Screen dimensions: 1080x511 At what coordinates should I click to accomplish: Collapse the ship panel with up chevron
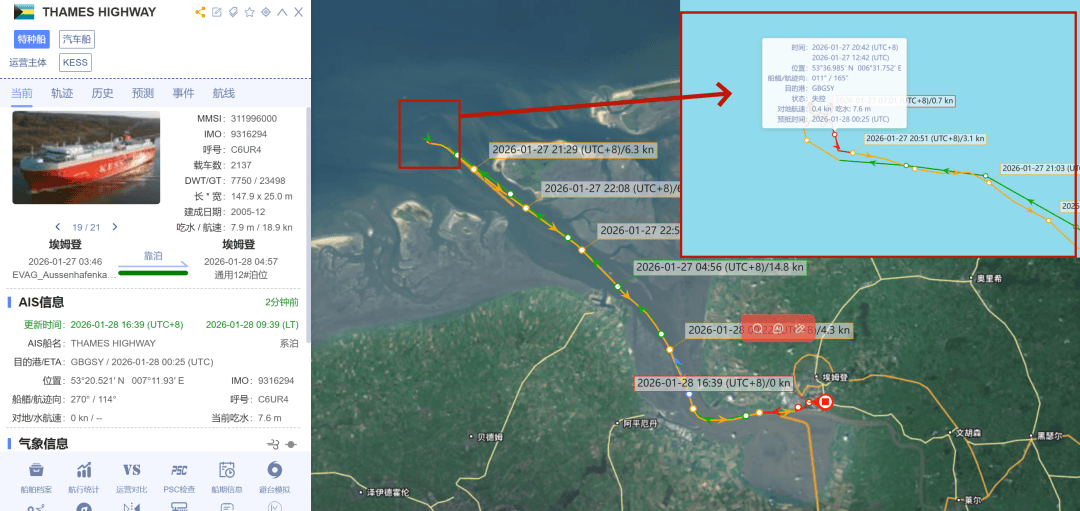tap(282, 12)
